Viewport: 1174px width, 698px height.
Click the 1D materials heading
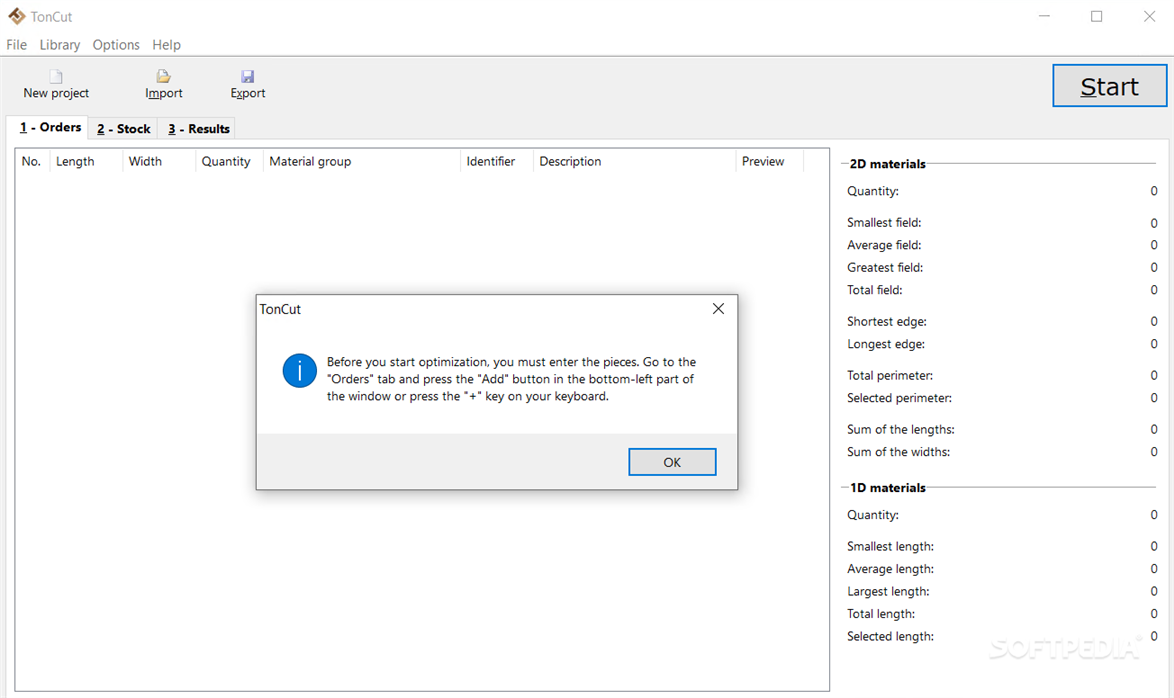887,488
